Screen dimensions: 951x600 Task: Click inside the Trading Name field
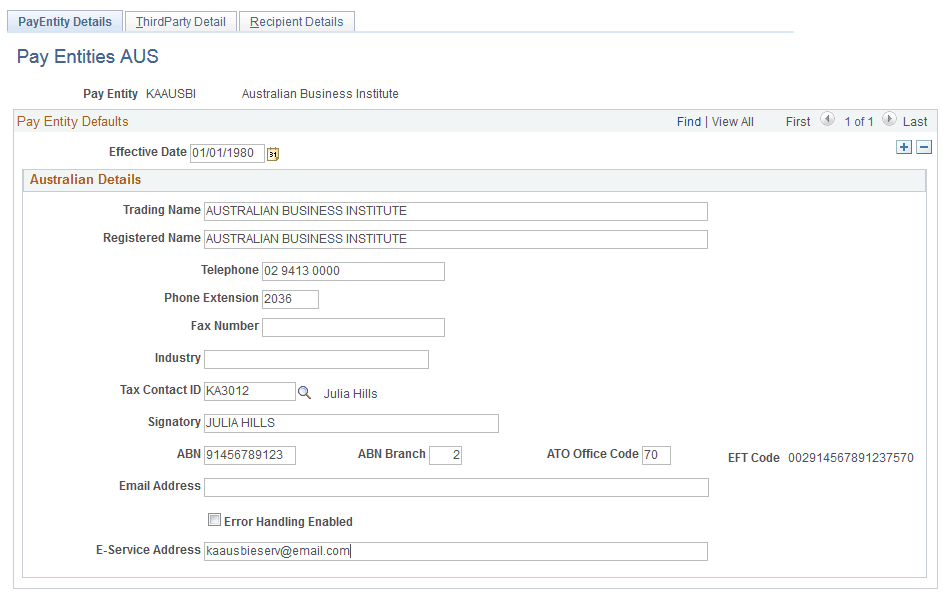click(x=455, y=211)
